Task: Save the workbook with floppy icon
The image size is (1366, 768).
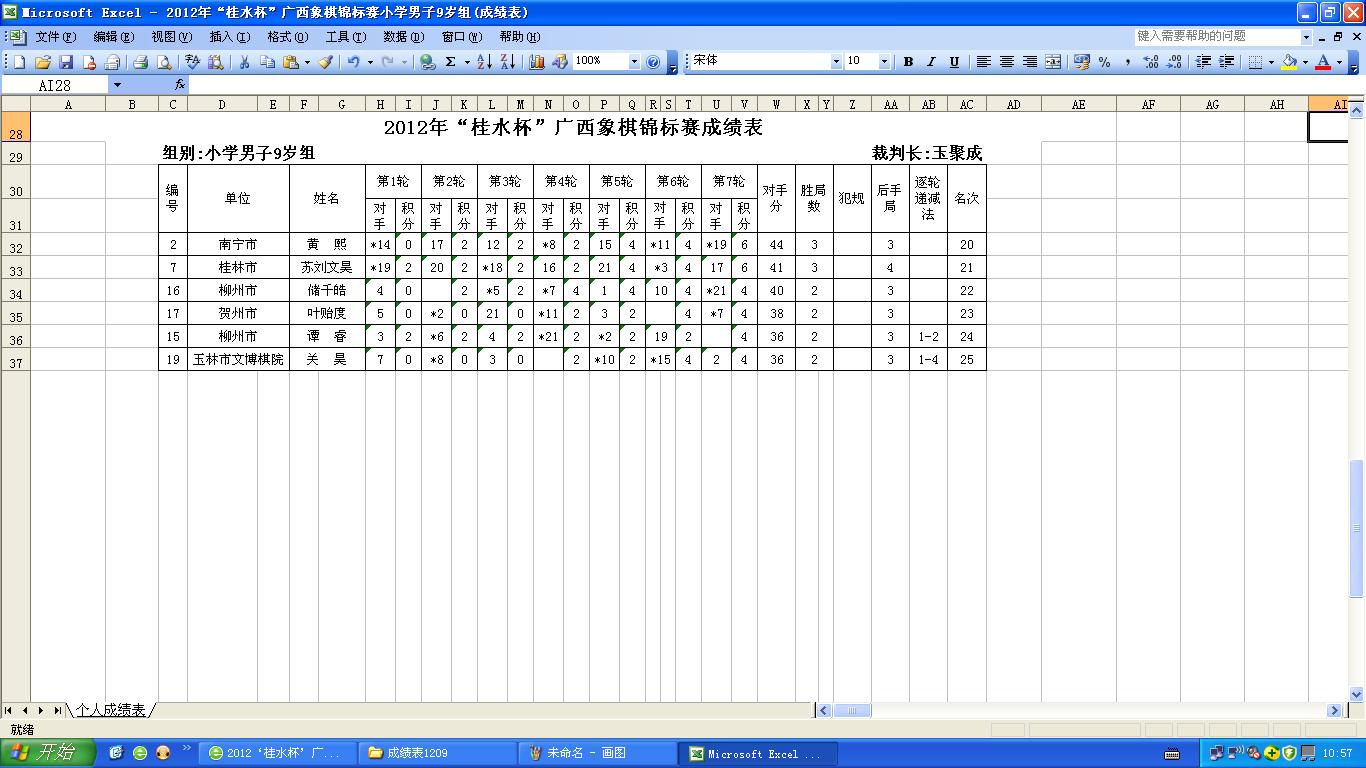Action: [66, 62]
